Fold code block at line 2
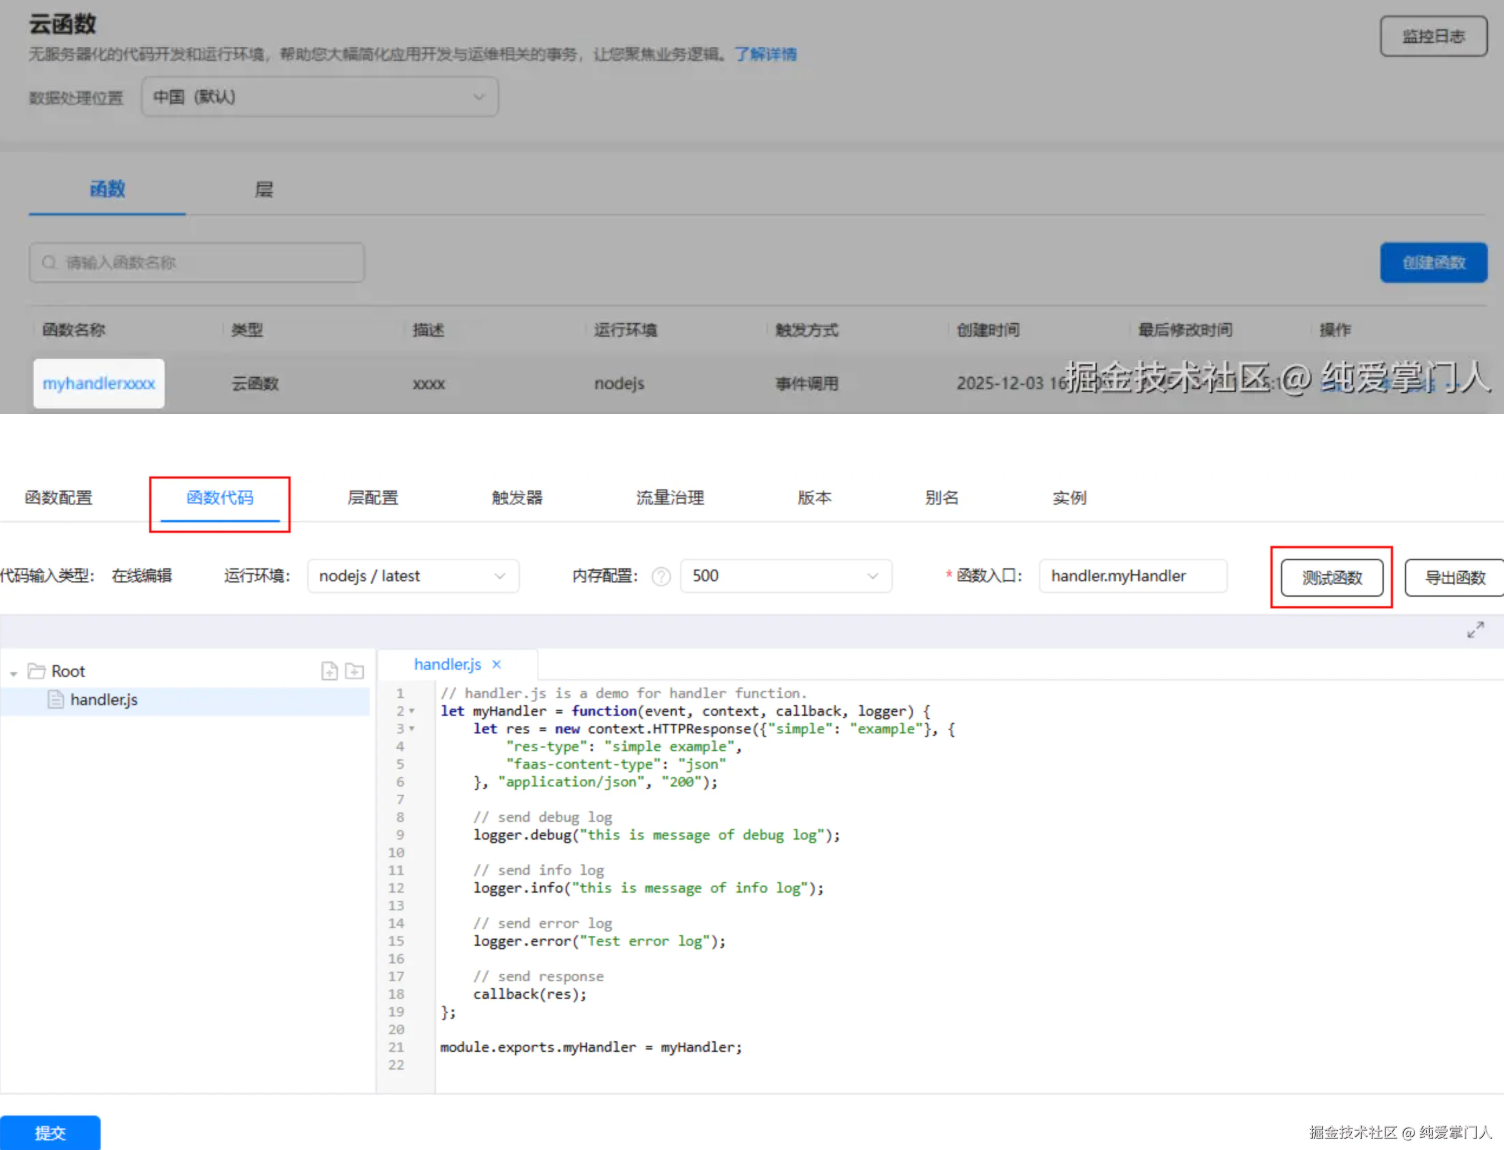Screen dimensions: 1504x1150 (412, 711)
